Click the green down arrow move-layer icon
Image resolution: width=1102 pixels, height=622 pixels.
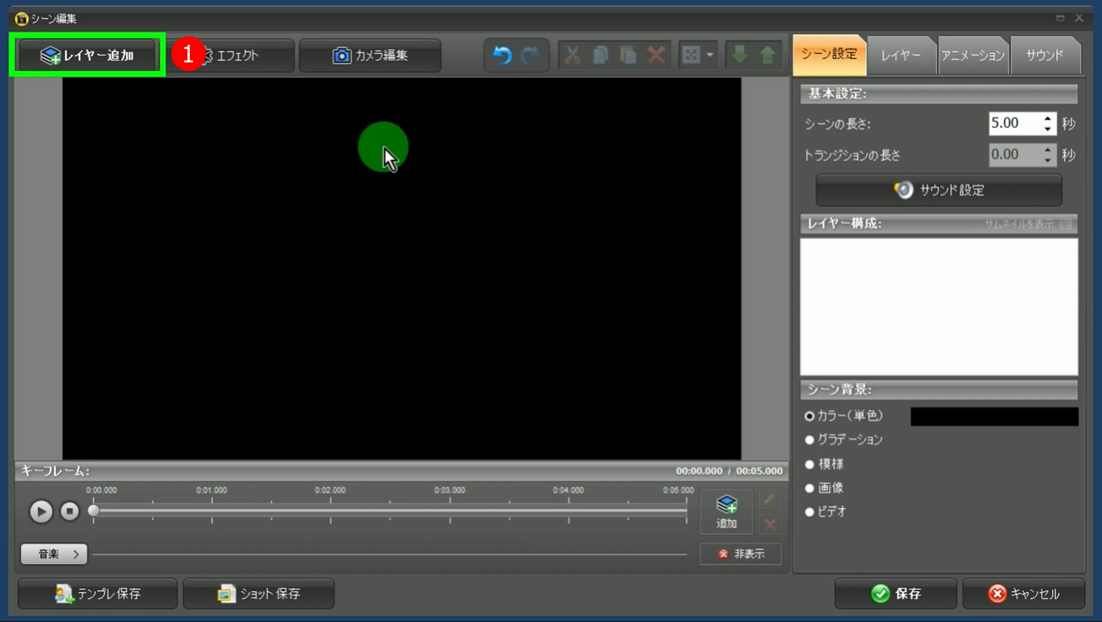coord(740,55)
